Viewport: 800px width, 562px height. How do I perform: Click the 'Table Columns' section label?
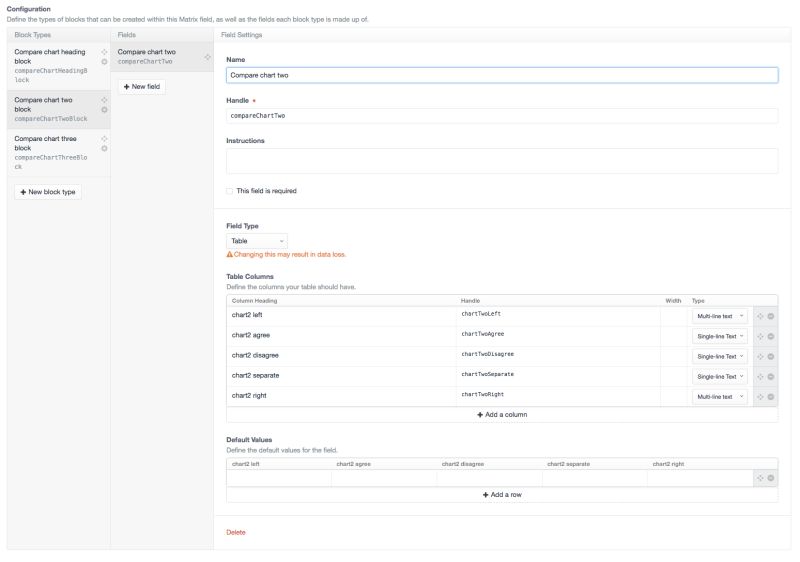(250, 276)
